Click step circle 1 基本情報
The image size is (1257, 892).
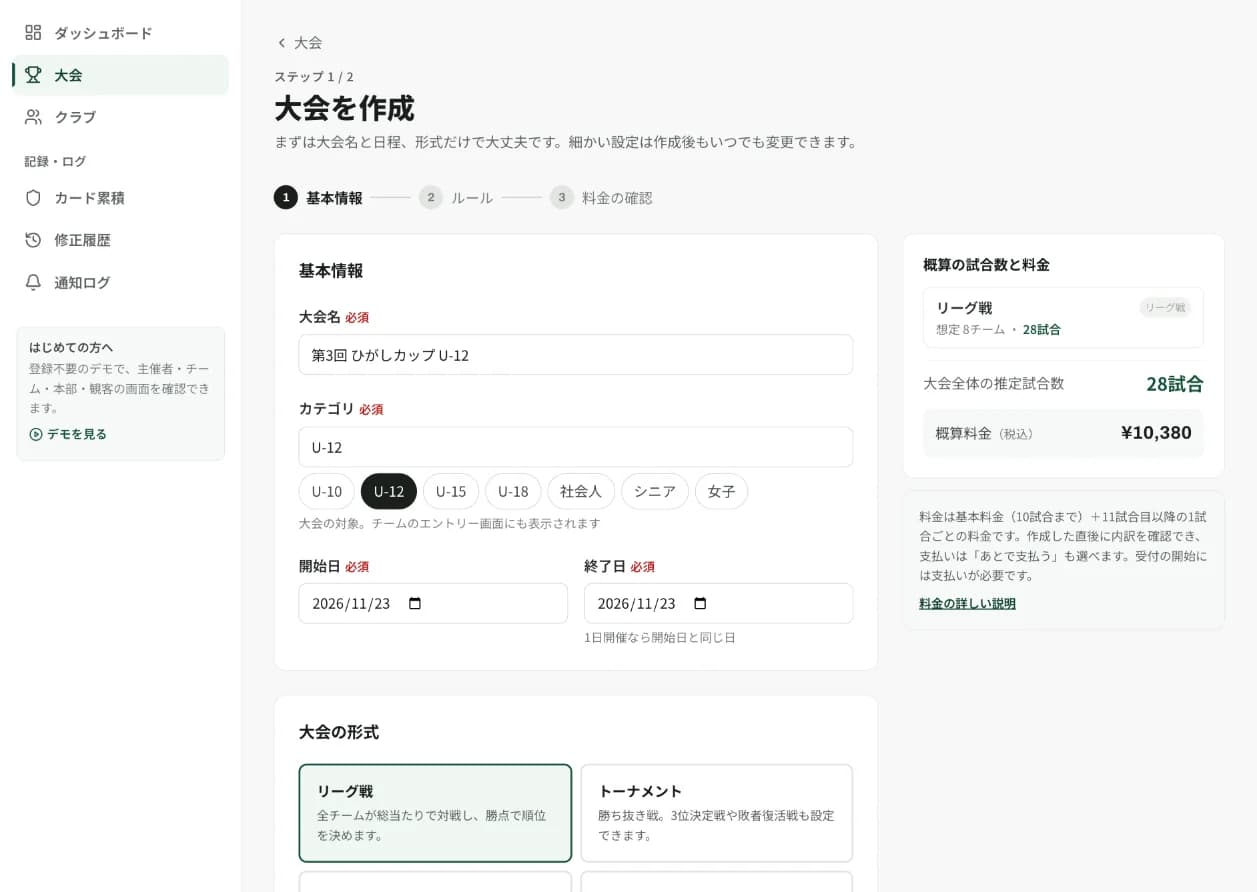286,198
